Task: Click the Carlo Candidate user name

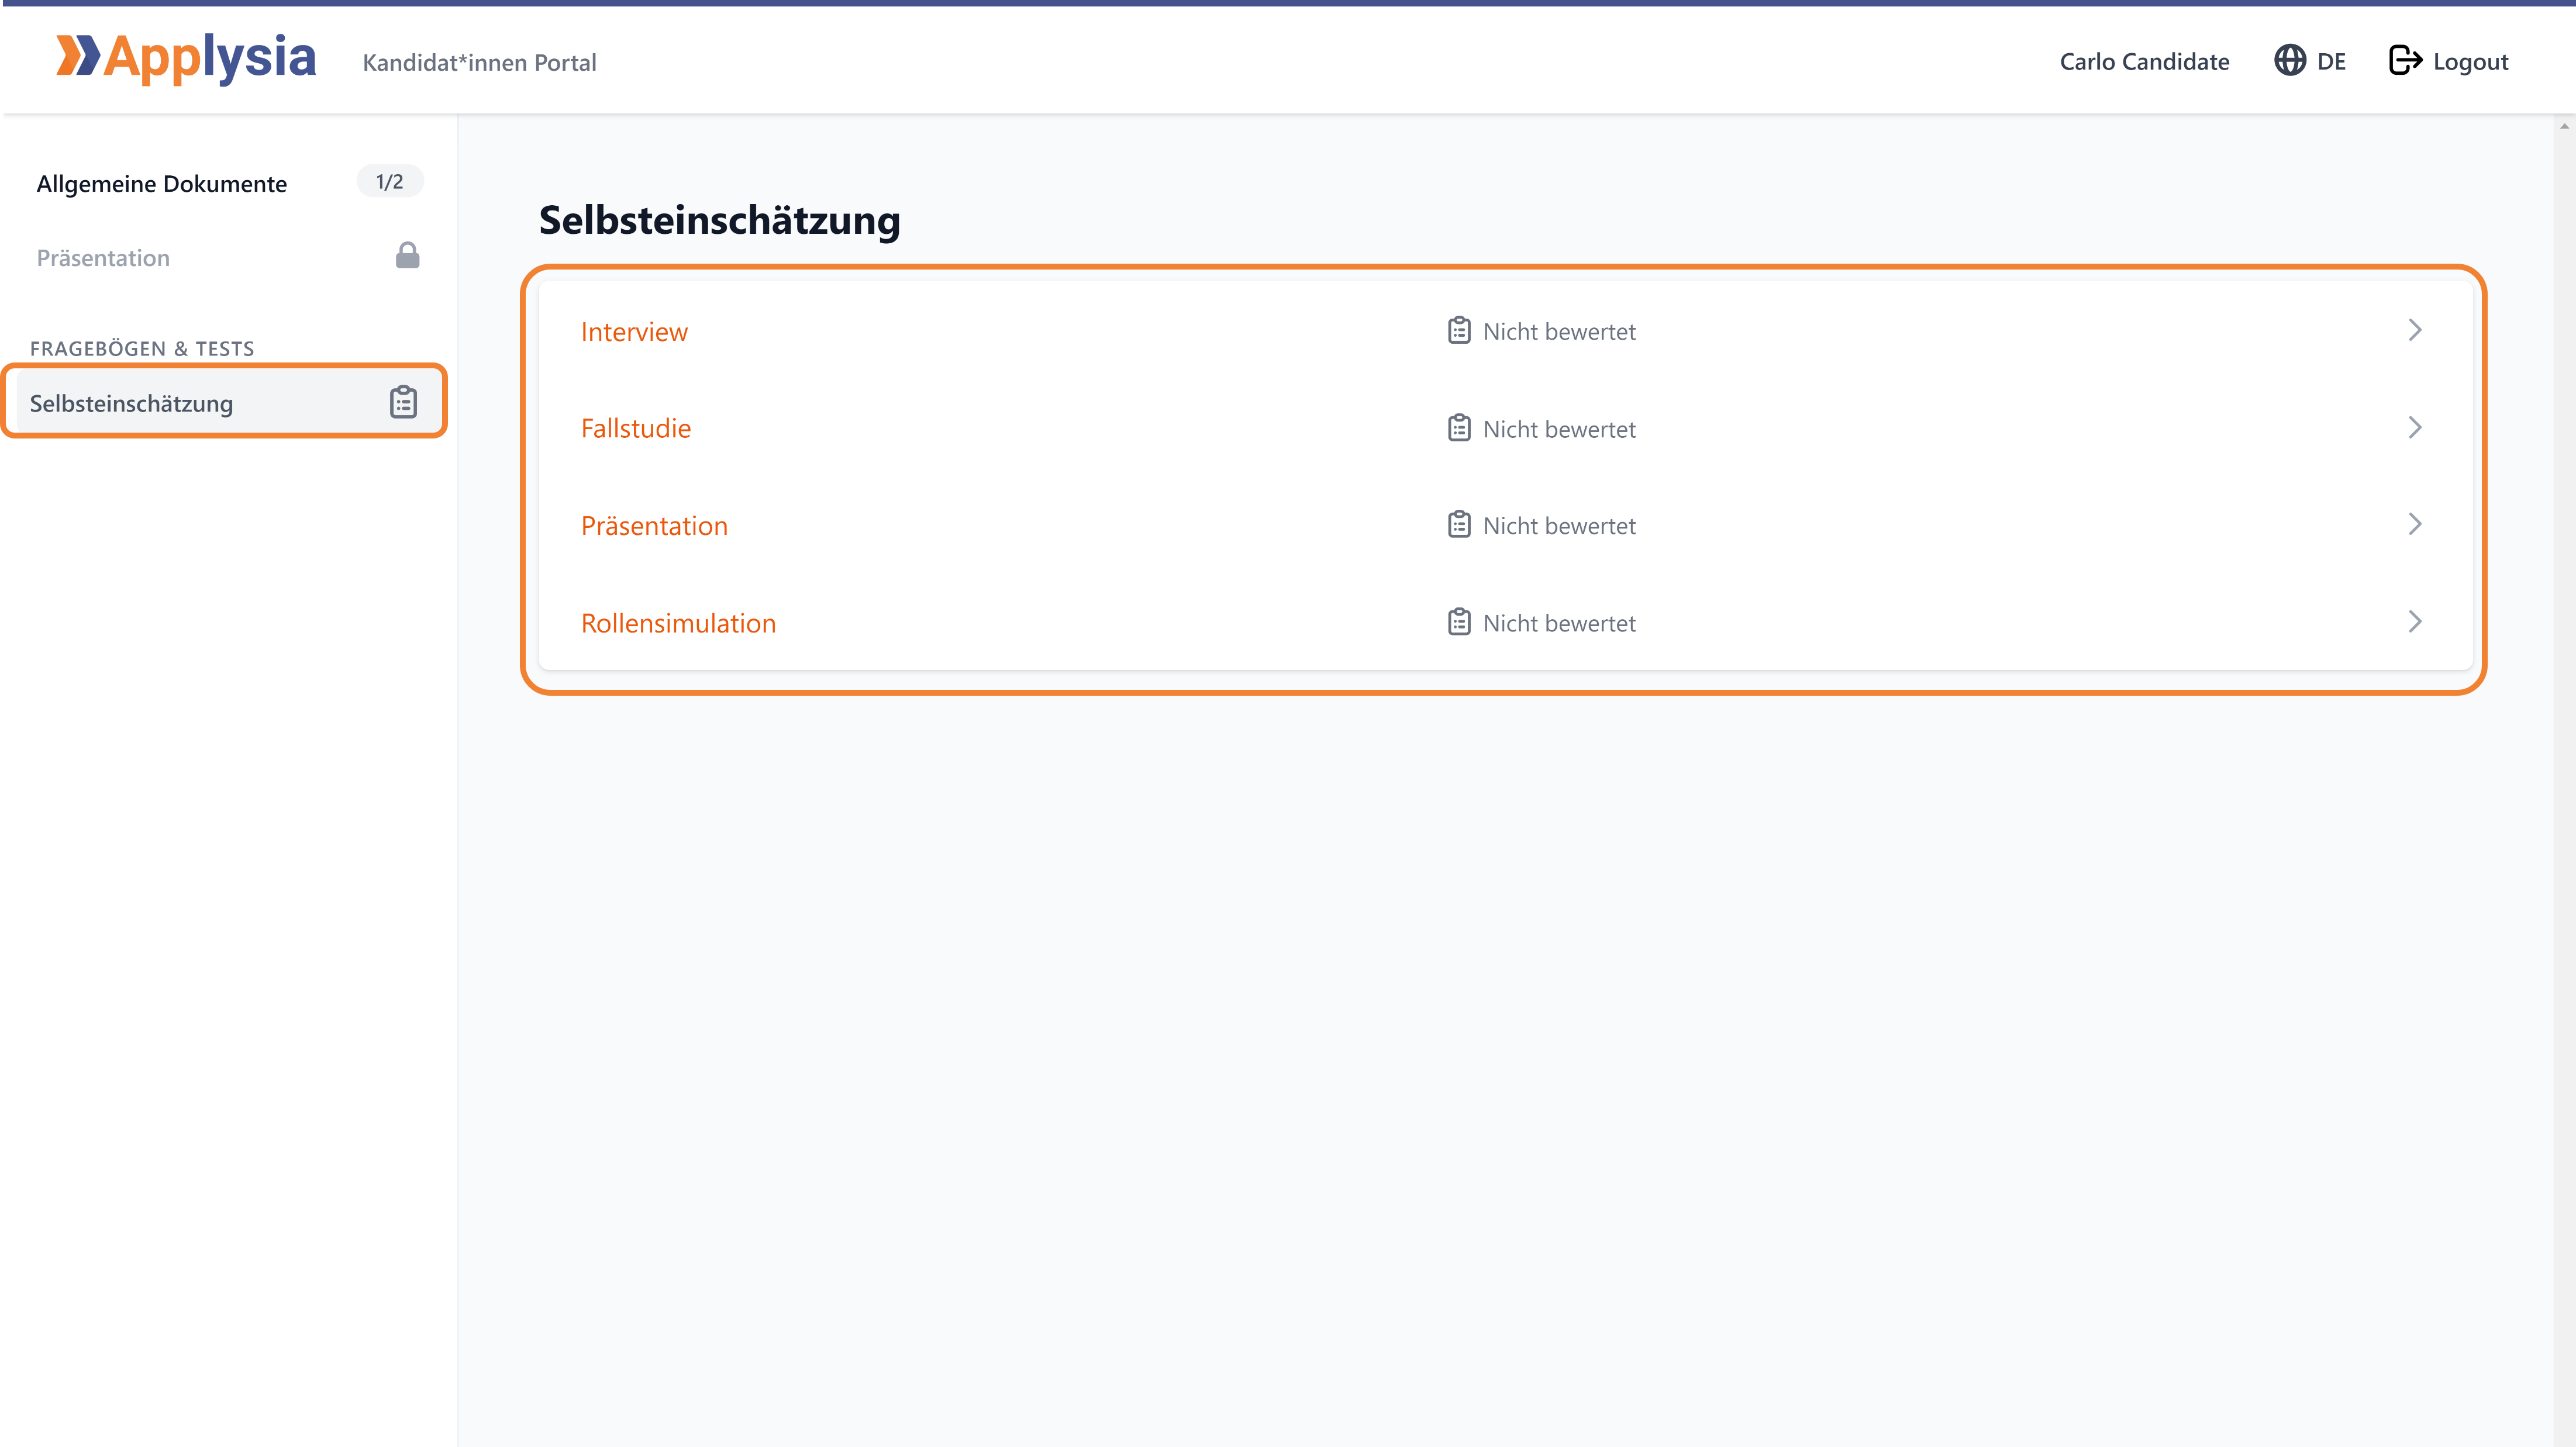Action: (2144, 61)
